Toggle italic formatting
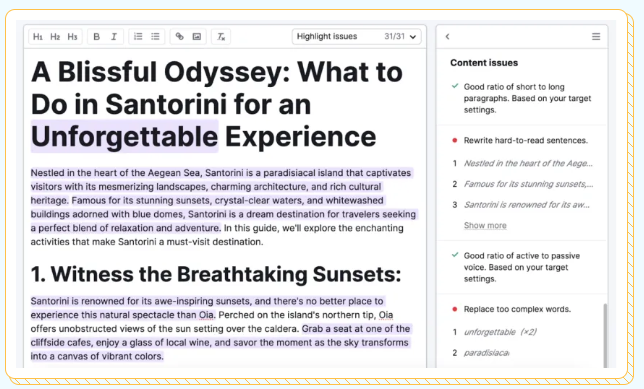Viewport: 644px width, 389px height. pos(114,37)
